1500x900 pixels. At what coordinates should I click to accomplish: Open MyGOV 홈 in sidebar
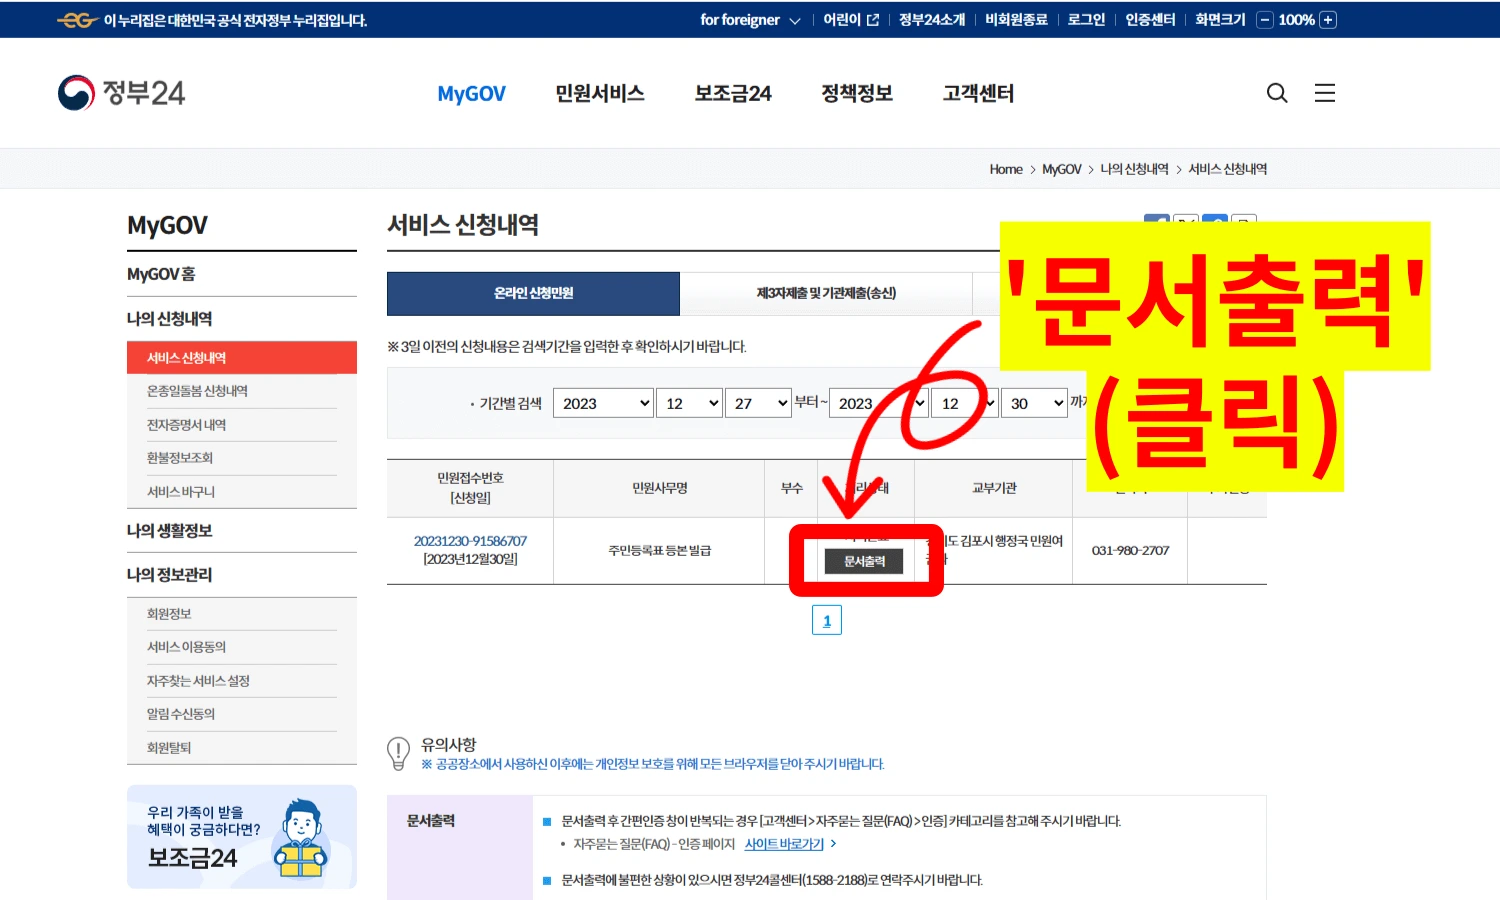click(161, 274)
